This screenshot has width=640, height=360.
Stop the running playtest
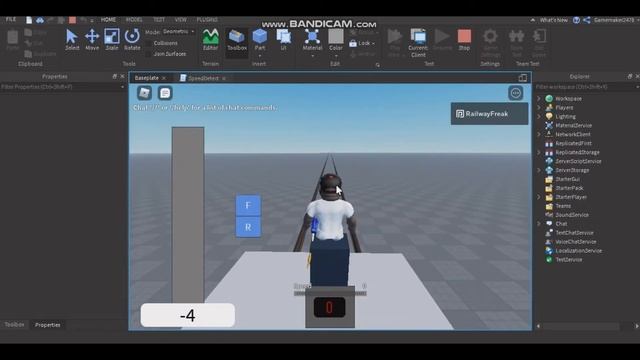tap(464, 40)
